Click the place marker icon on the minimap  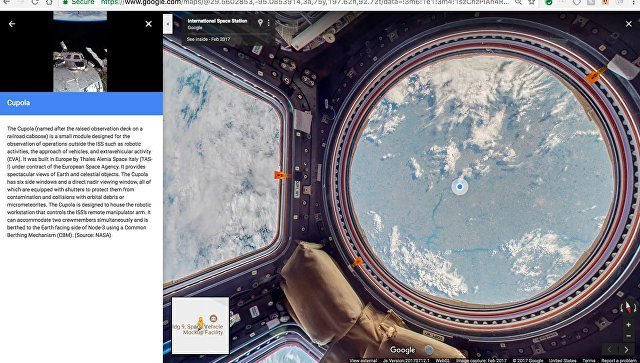(x=213, y=318)
